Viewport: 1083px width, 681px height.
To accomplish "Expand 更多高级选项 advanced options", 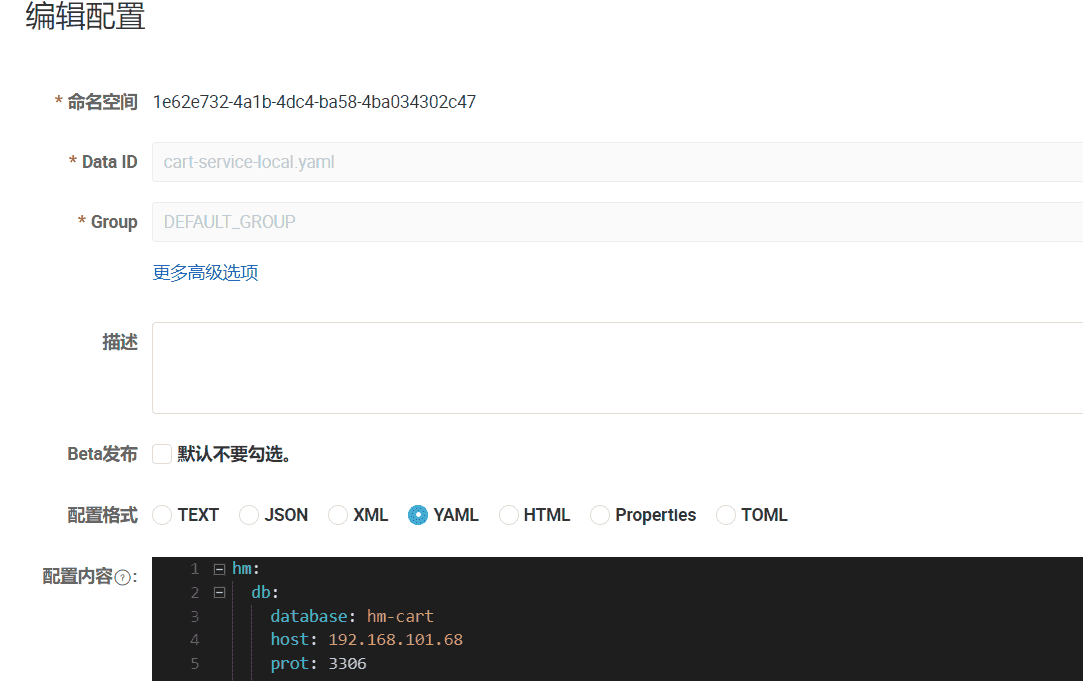I will [205, 273].
